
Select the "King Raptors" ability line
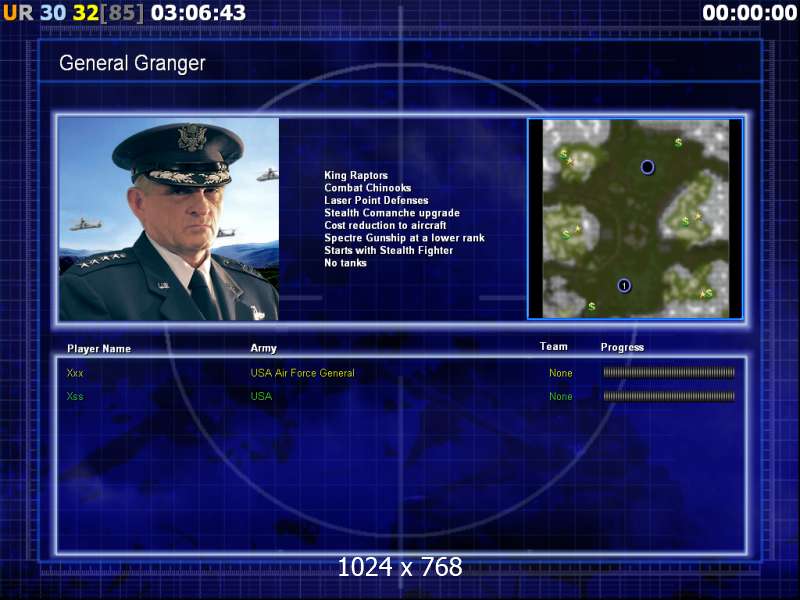click(x=356, y=176)
